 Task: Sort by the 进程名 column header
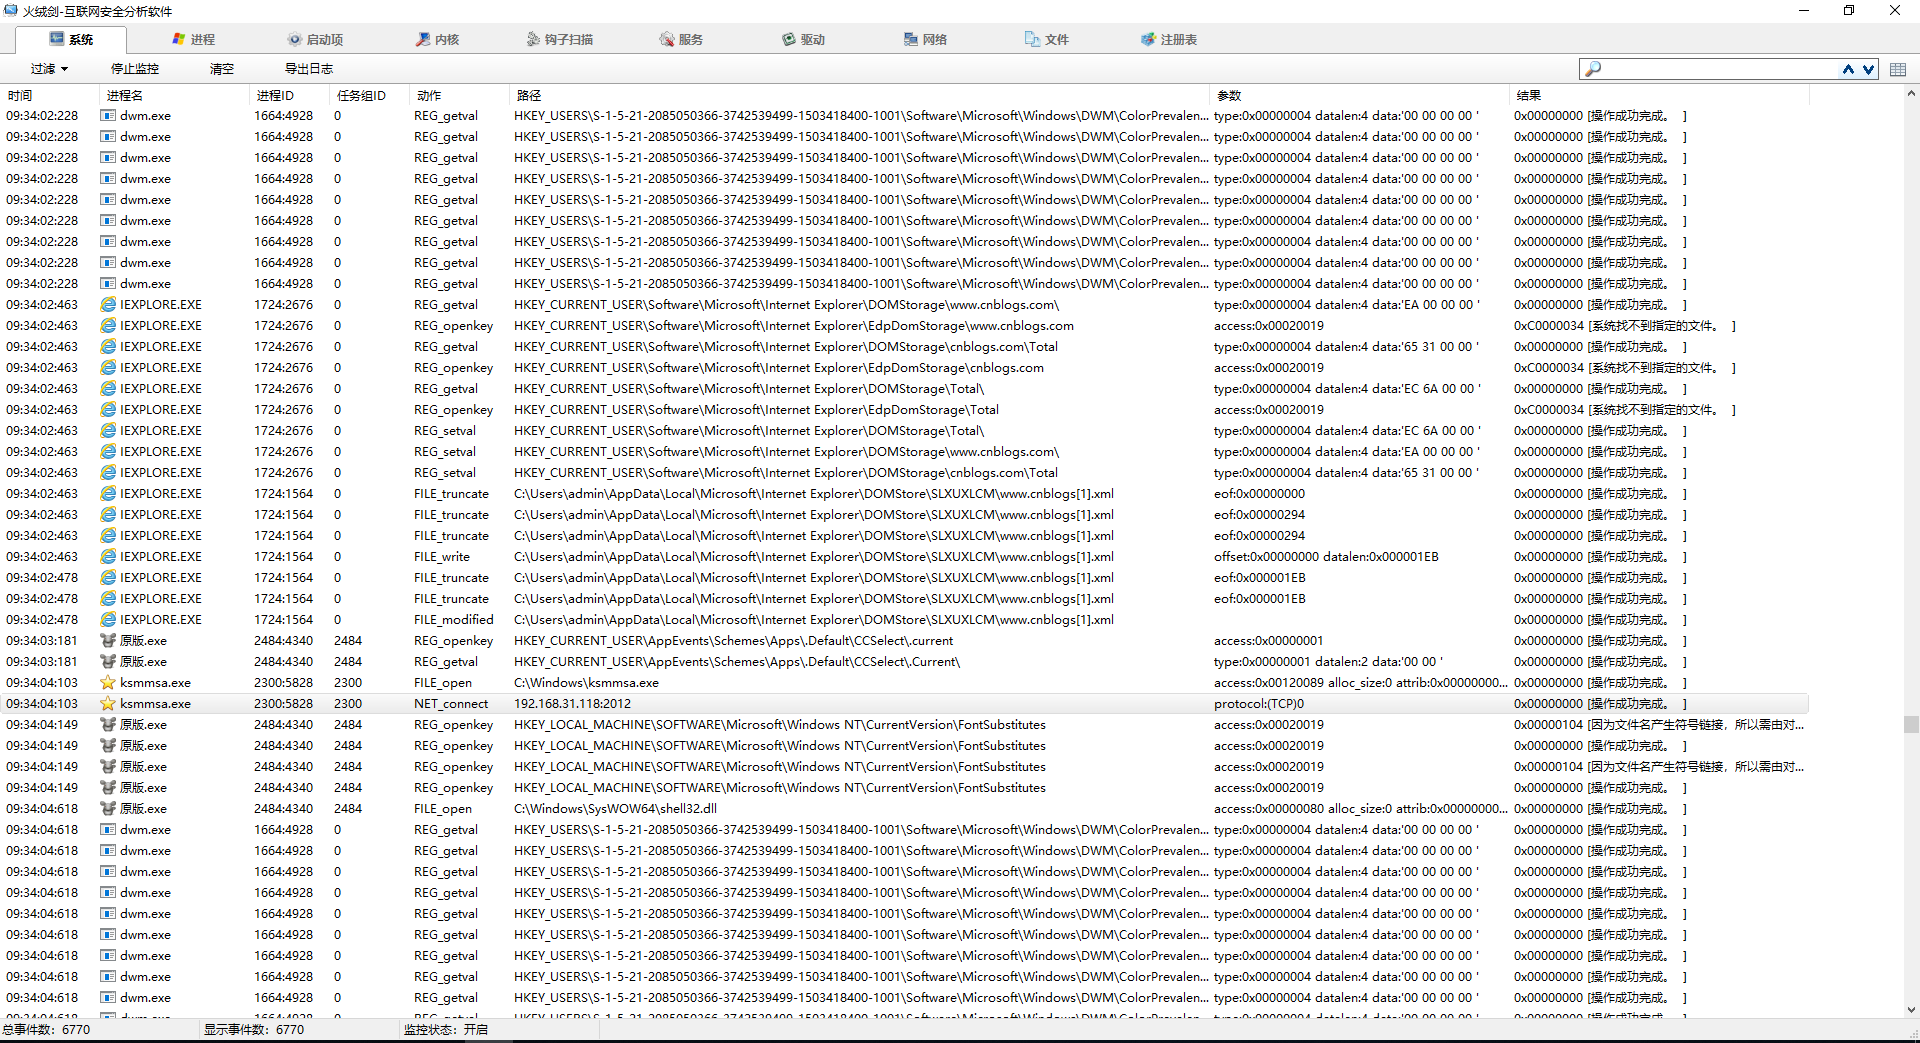[175, 95]
